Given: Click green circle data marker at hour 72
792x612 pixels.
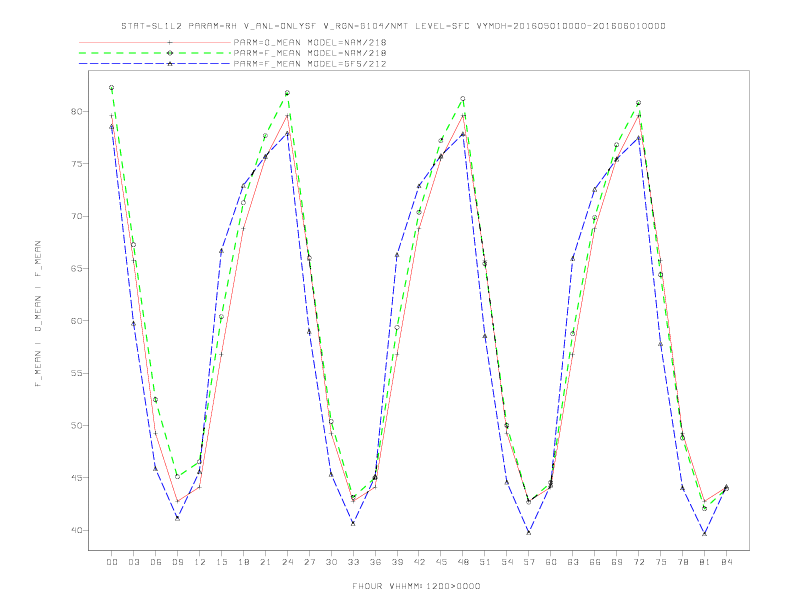Looking at the screenshot, I should coord(638,103).
